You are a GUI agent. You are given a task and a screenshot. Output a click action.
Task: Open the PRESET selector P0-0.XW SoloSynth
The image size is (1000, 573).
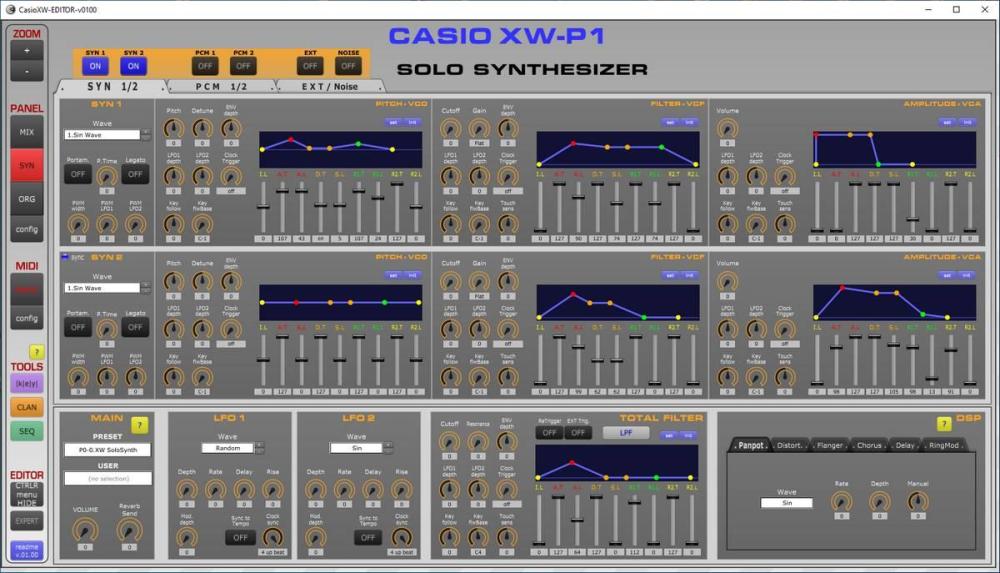[108, 450]
